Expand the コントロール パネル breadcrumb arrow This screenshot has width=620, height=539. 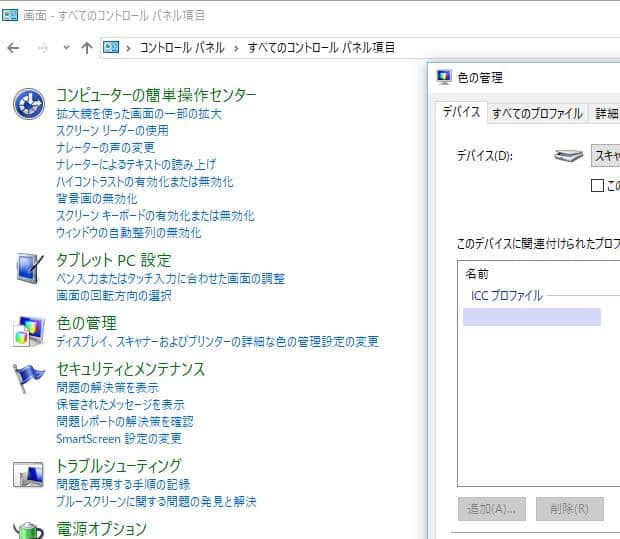[236, 48]
